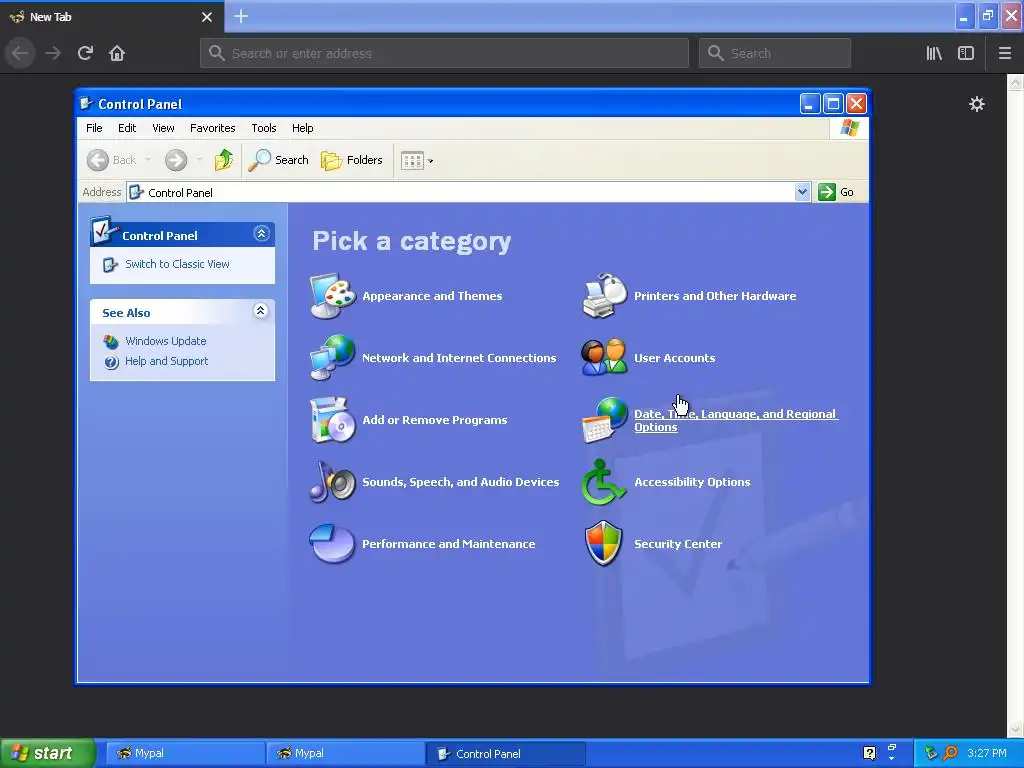Viewport: 1024px width, 768px height.
Task: Open the View menu
Action: pyautogui.click(x=163, y=128)
